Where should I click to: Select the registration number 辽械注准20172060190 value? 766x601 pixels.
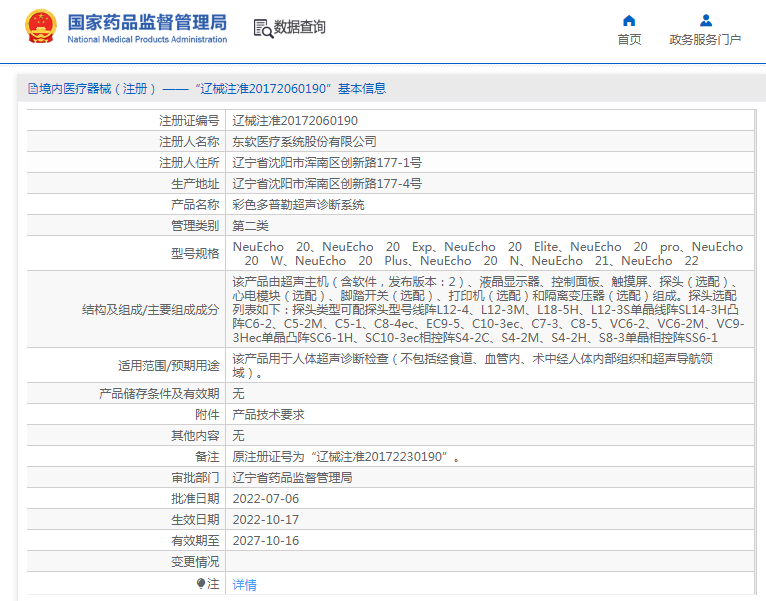pyautogui.click(x=295, y=121)
